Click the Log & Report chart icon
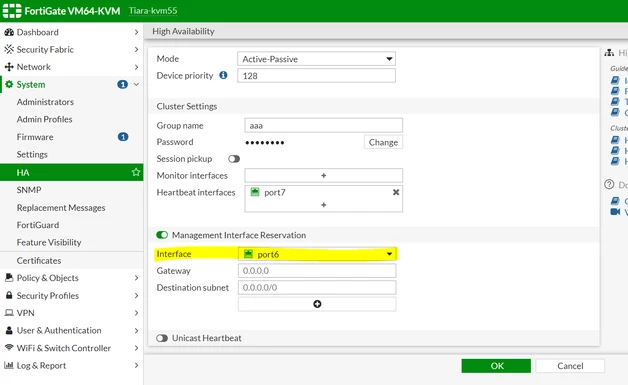 9,365
